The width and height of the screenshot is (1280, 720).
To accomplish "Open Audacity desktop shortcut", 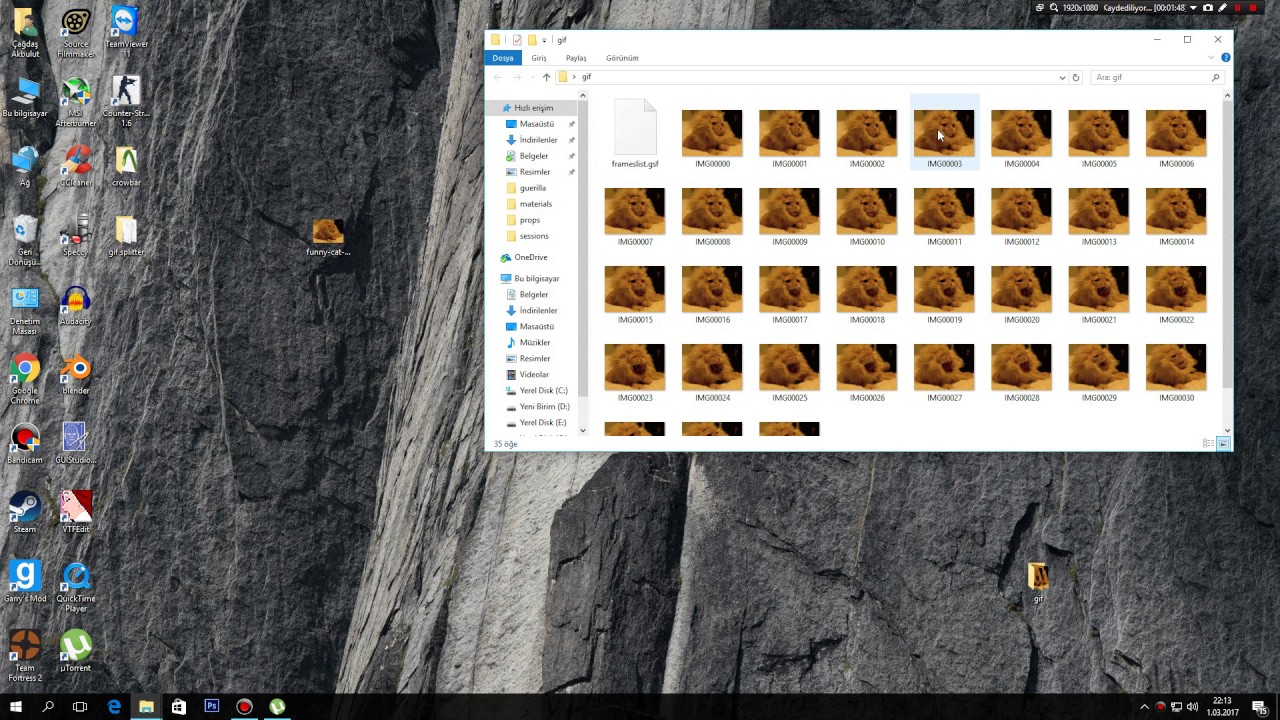I will [x=75, y=306].
